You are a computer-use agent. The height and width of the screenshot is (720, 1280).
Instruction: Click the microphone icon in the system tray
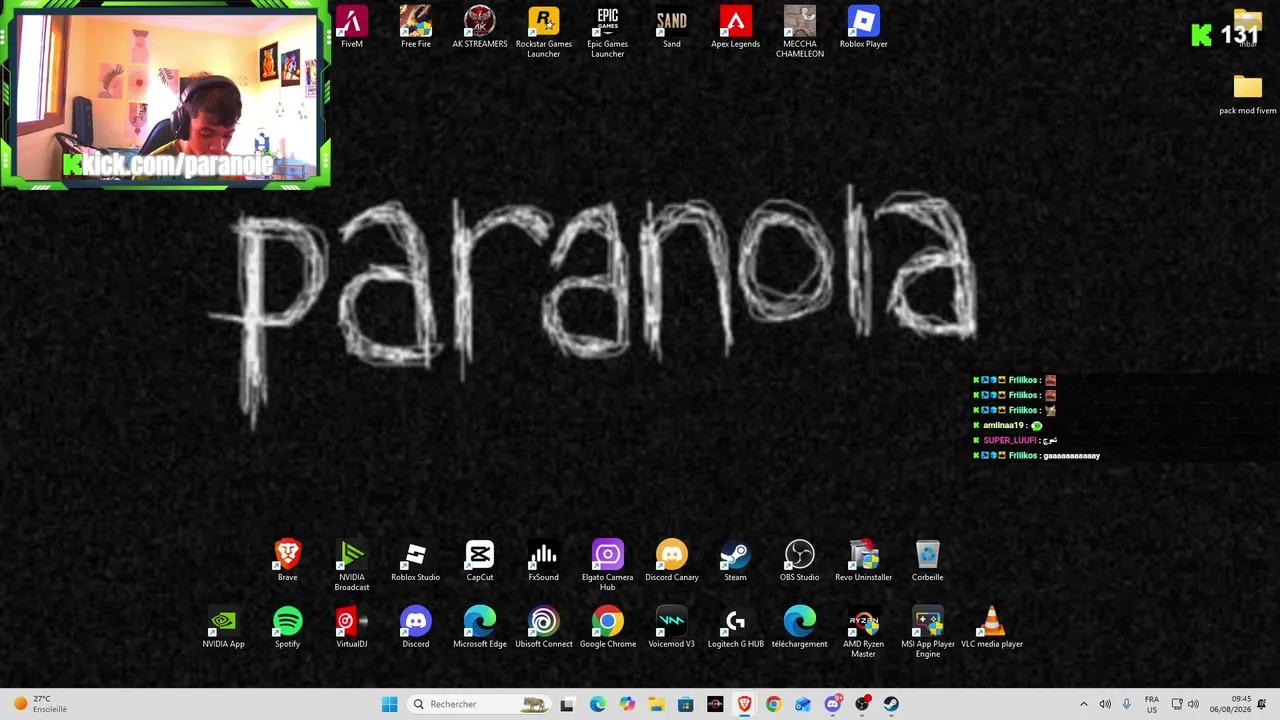click(x=1126, y=704)
